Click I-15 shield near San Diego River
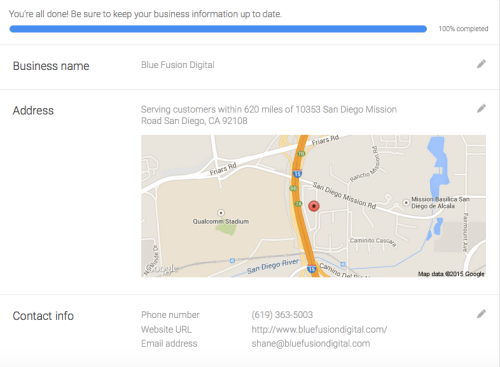 [x=311, y=268]
